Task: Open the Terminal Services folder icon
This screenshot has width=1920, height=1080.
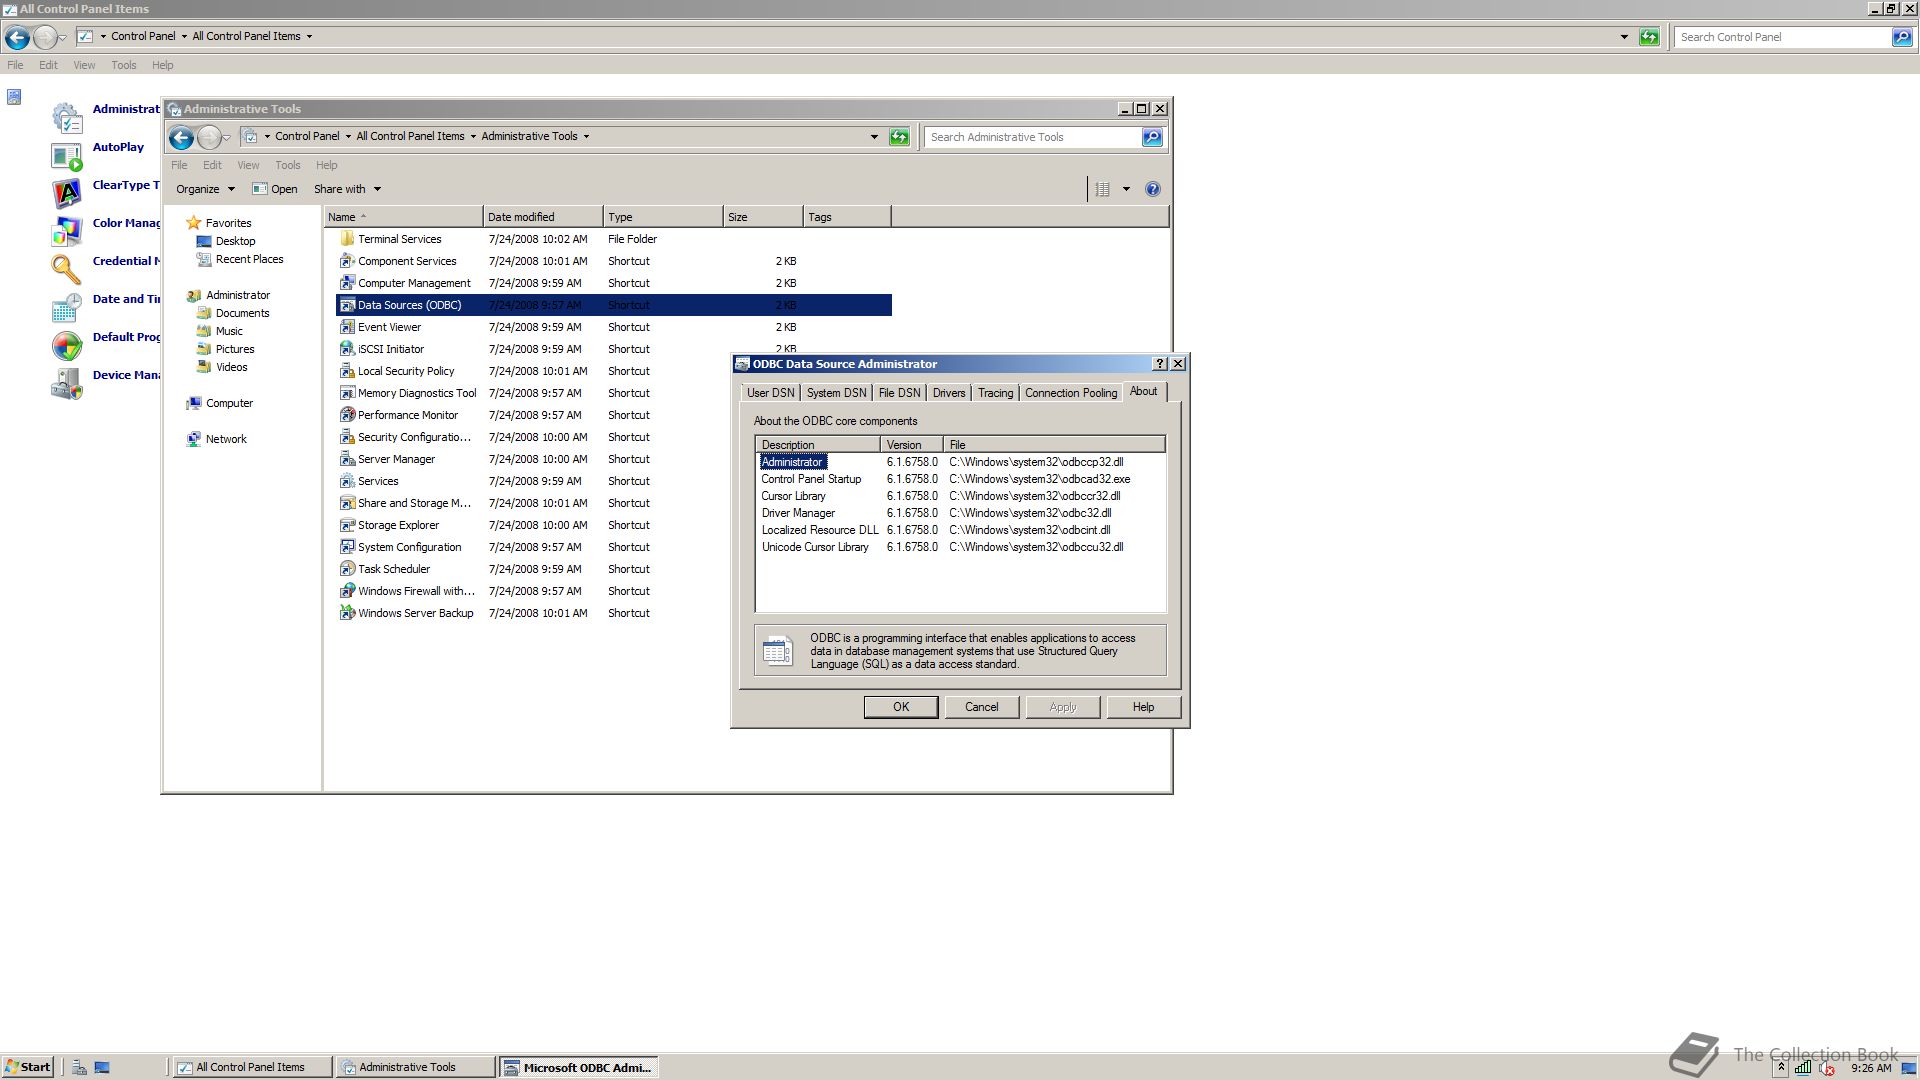Action: [x=347, y=239]
